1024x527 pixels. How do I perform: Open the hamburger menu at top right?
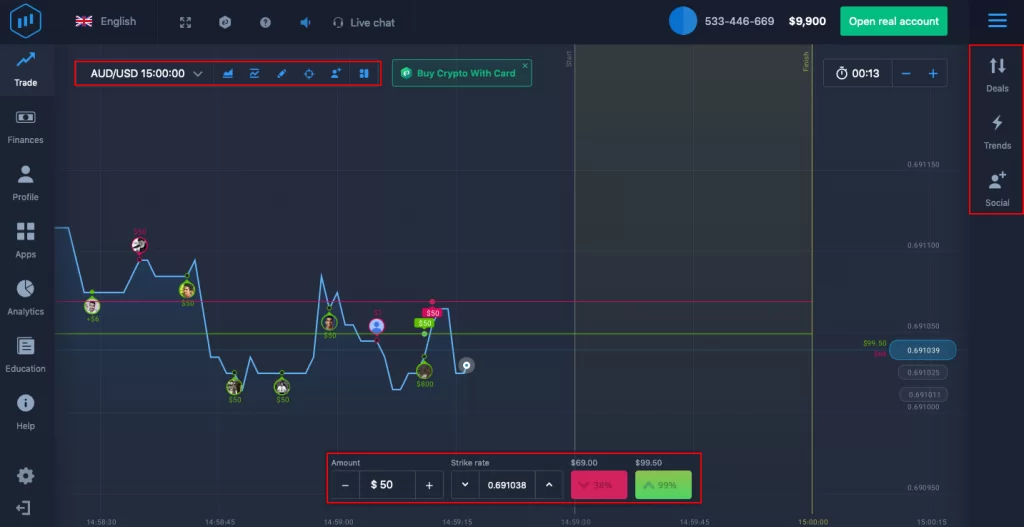coord(996,20)
